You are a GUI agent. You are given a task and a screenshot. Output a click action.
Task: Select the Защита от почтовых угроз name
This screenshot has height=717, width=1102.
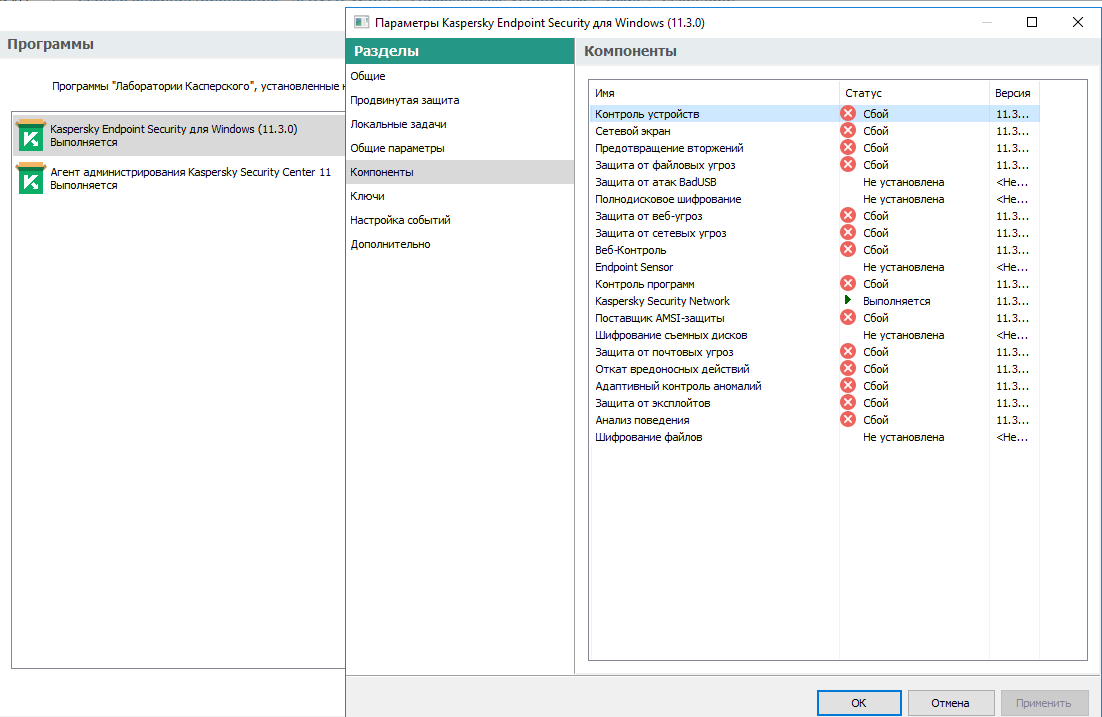tap(664, 352)
